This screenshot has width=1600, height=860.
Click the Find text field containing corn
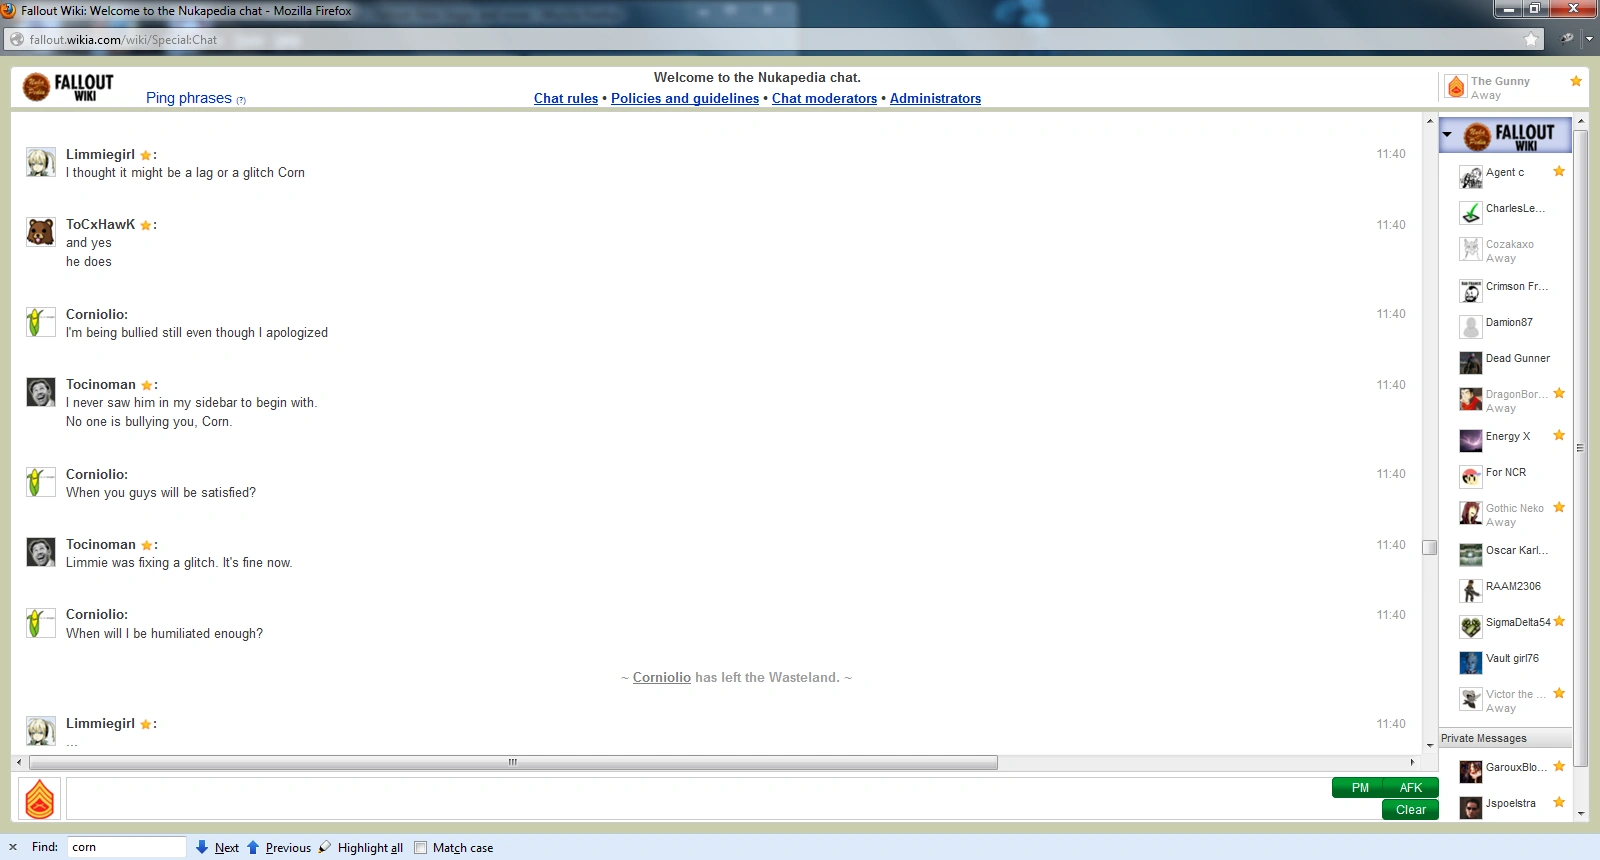click(x=127, y=847)
